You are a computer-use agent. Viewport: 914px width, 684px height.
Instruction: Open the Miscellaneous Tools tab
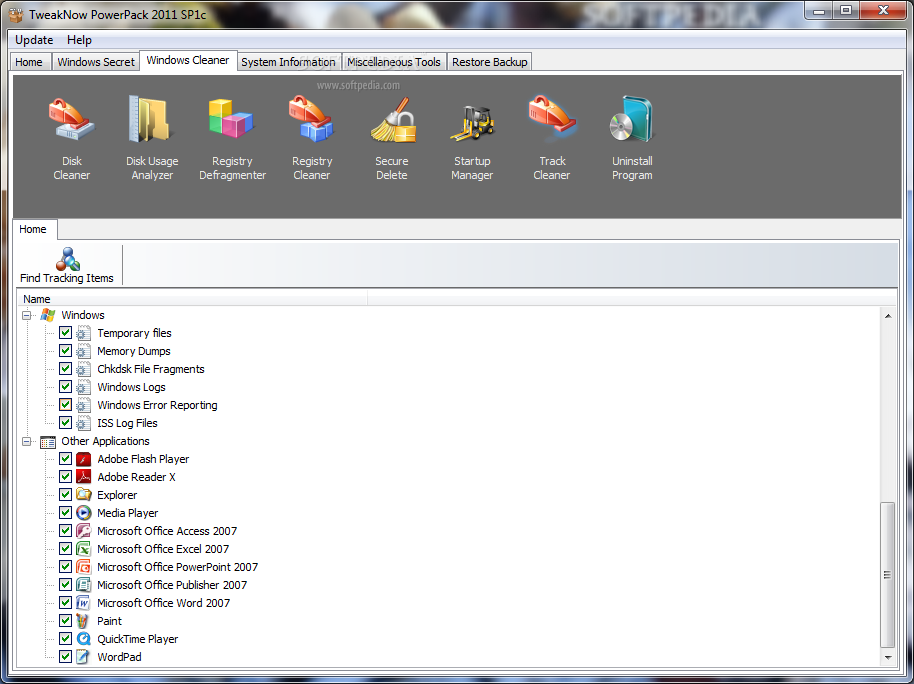click(393, 62)
